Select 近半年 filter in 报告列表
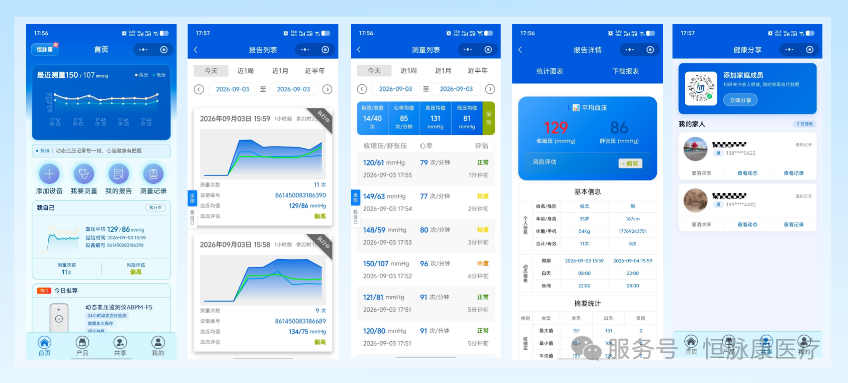The height and width of the screenshot is (383, 848). point(315,71)
